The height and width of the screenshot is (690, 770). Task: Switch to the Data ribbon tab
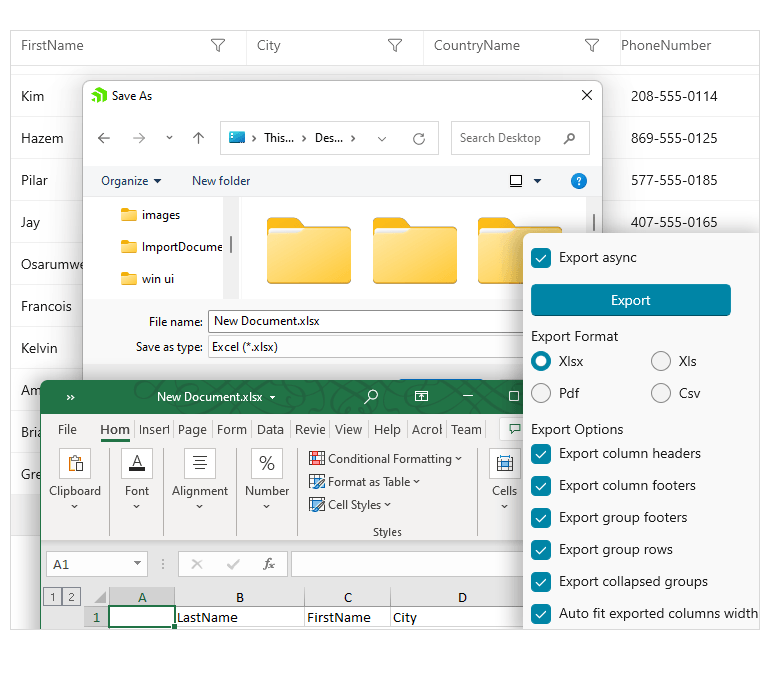[270, 430]
